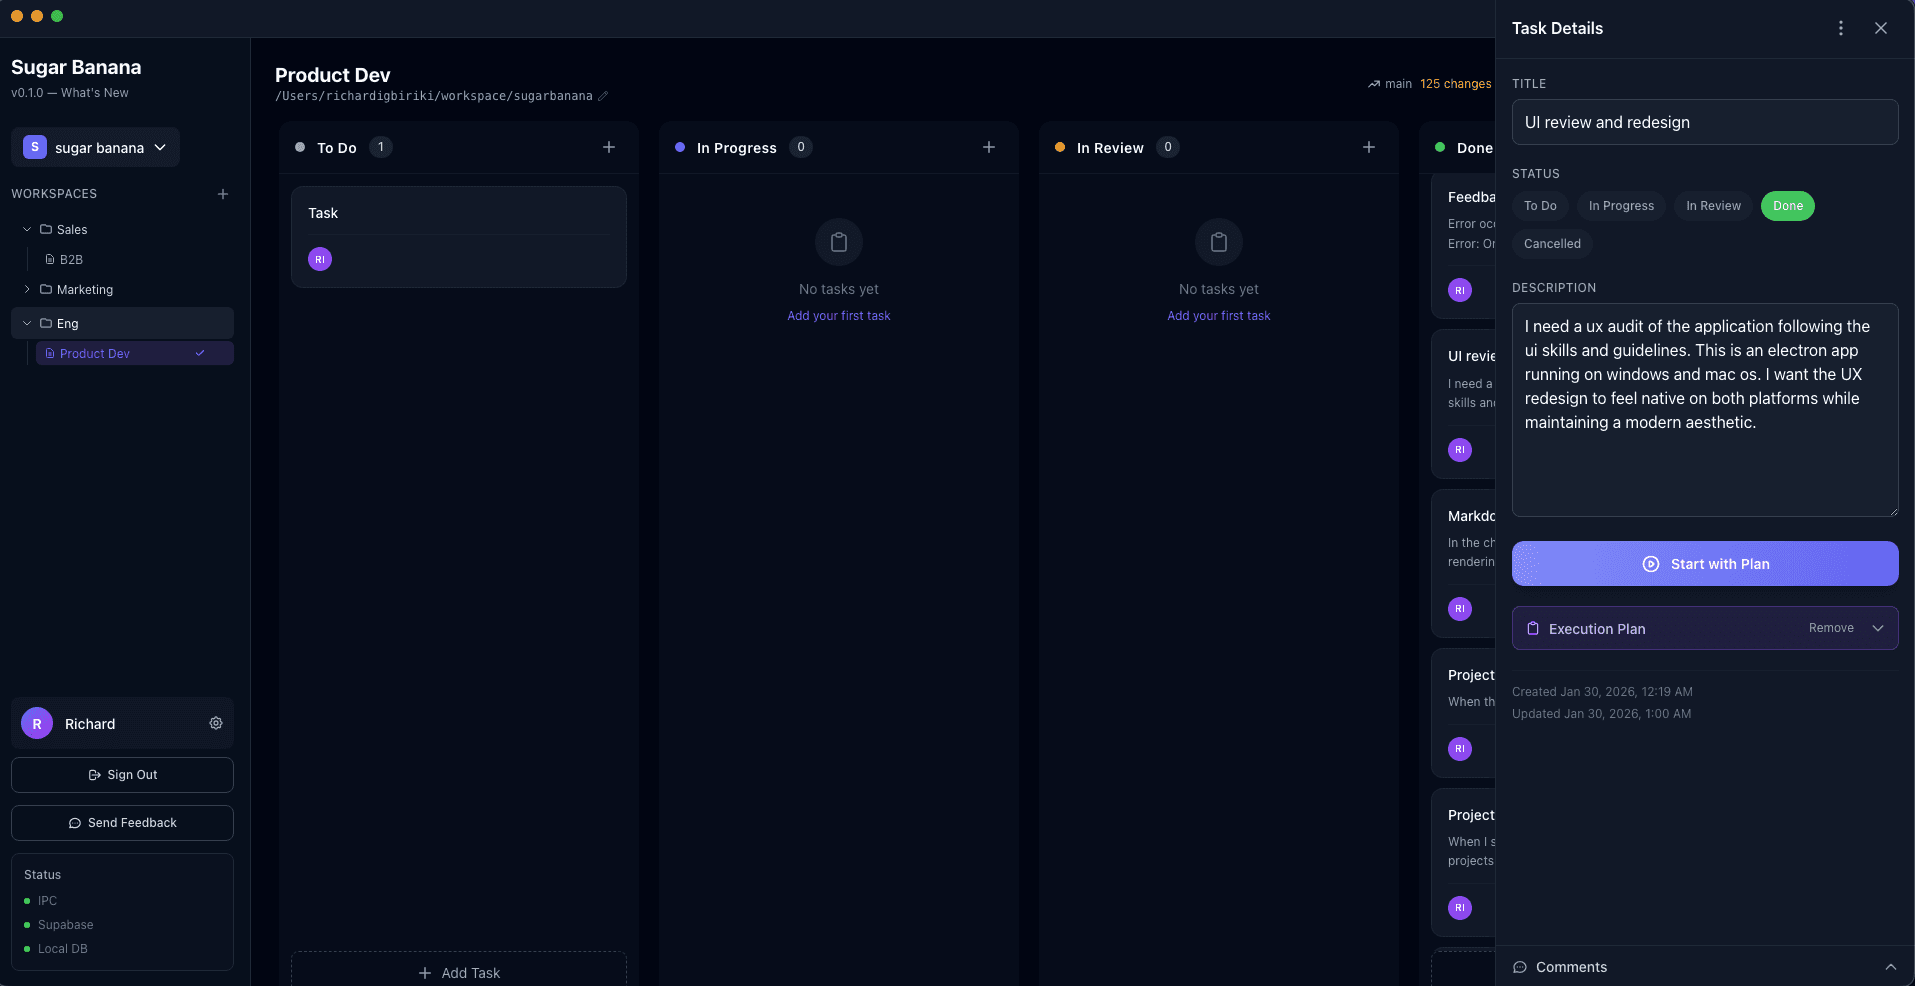Open the three-dot menu in Task Details
The image size is (1915, 986).
(1841, 28)
